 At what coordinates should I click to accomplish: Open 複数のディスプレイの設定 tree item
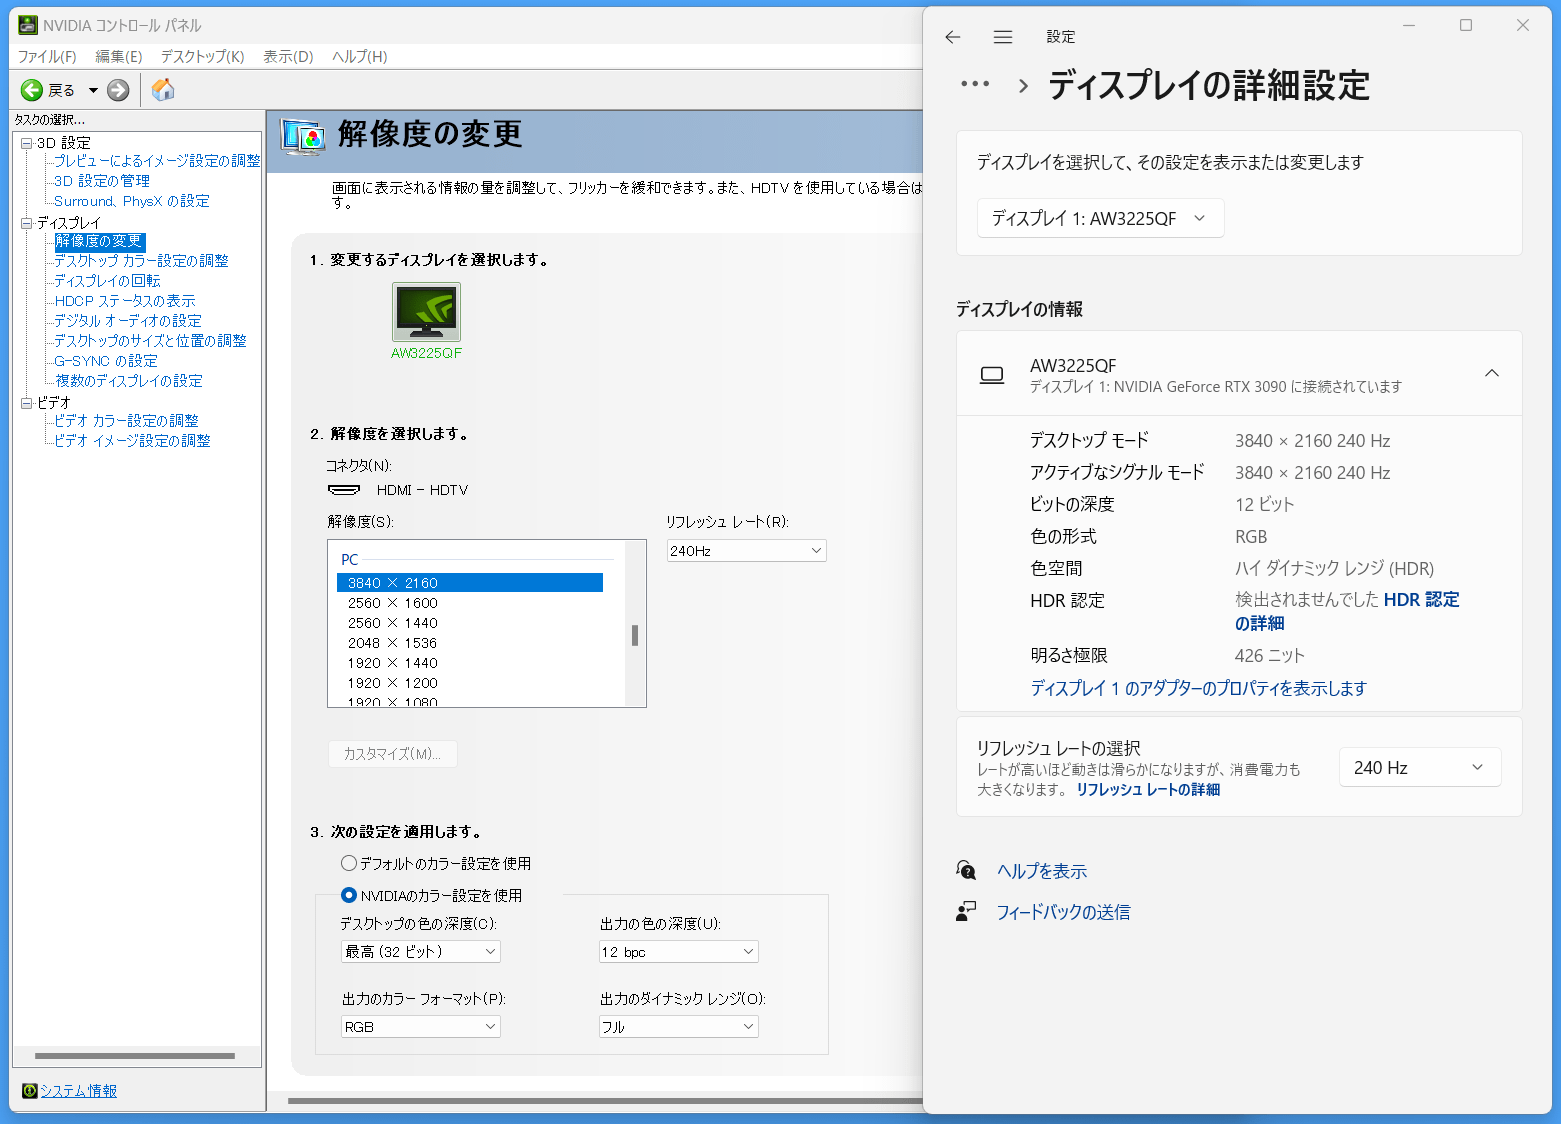tap(128, 381)
